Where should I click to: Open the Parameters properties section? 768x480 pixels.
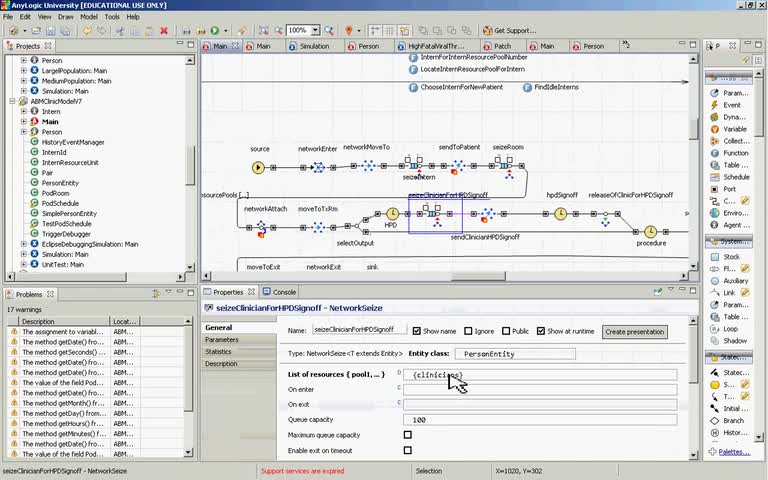[239, 339]
